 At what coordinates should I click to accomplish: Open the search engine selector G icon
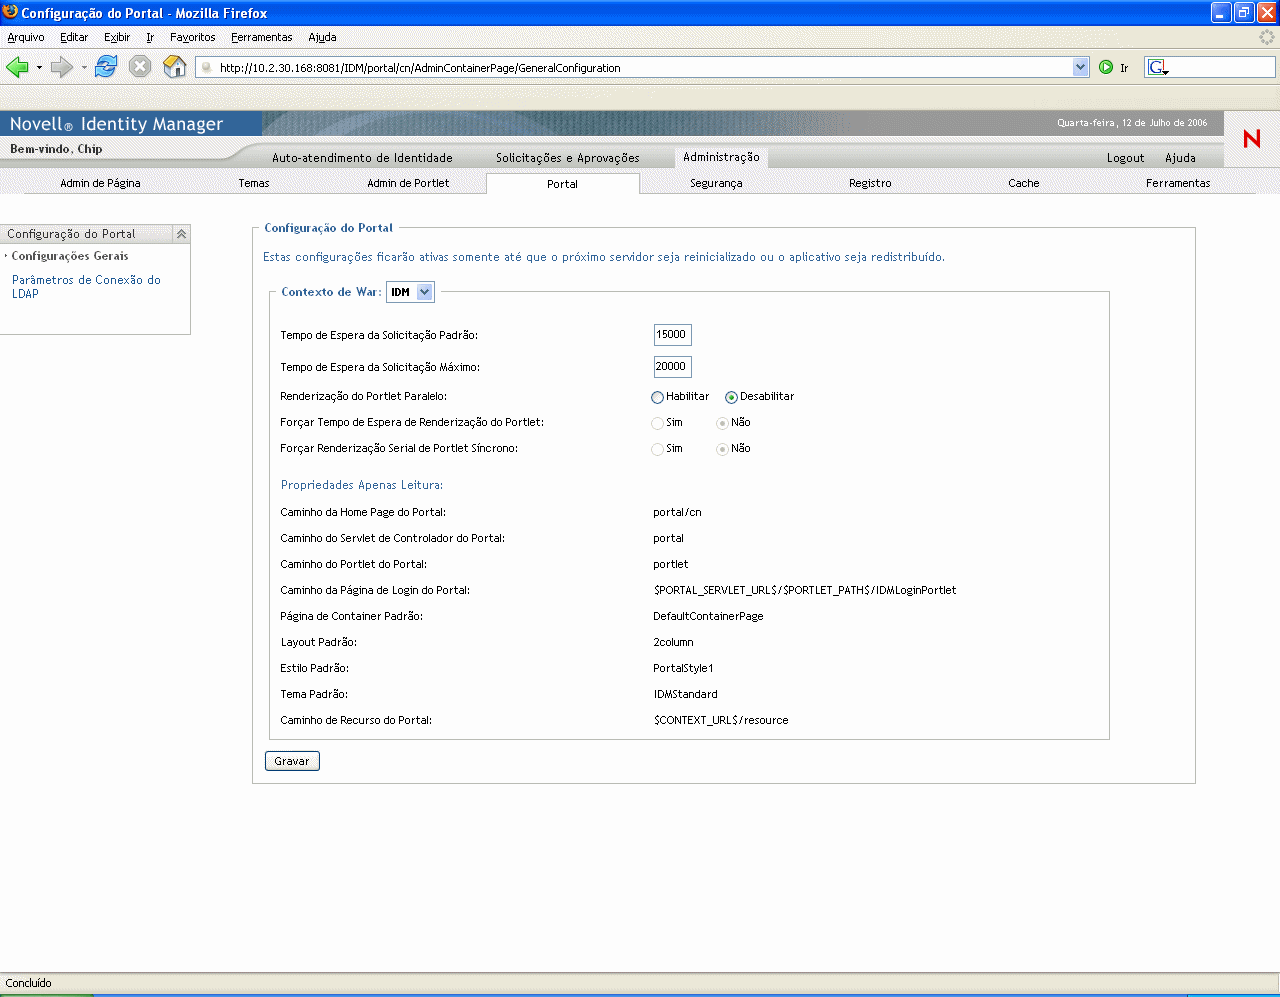[1158, 67]
